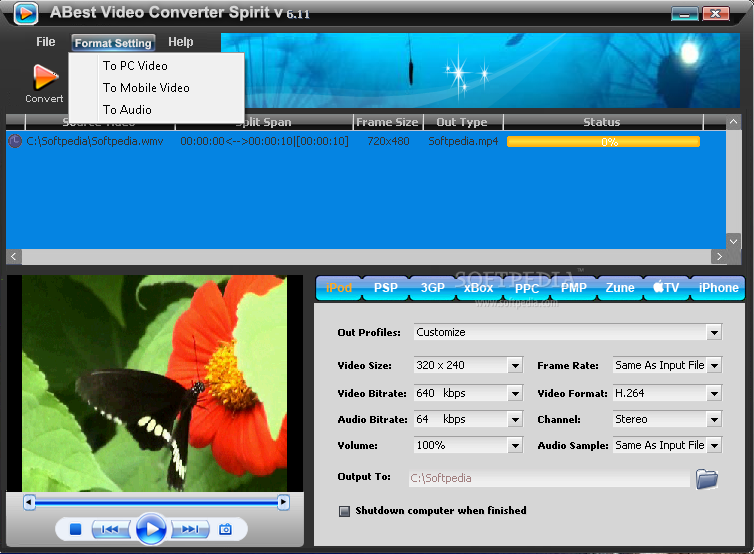Click the Softpedia.mp4 out type cell
The height and width of the screenshot is (554, 754).
tap(463, 141)
